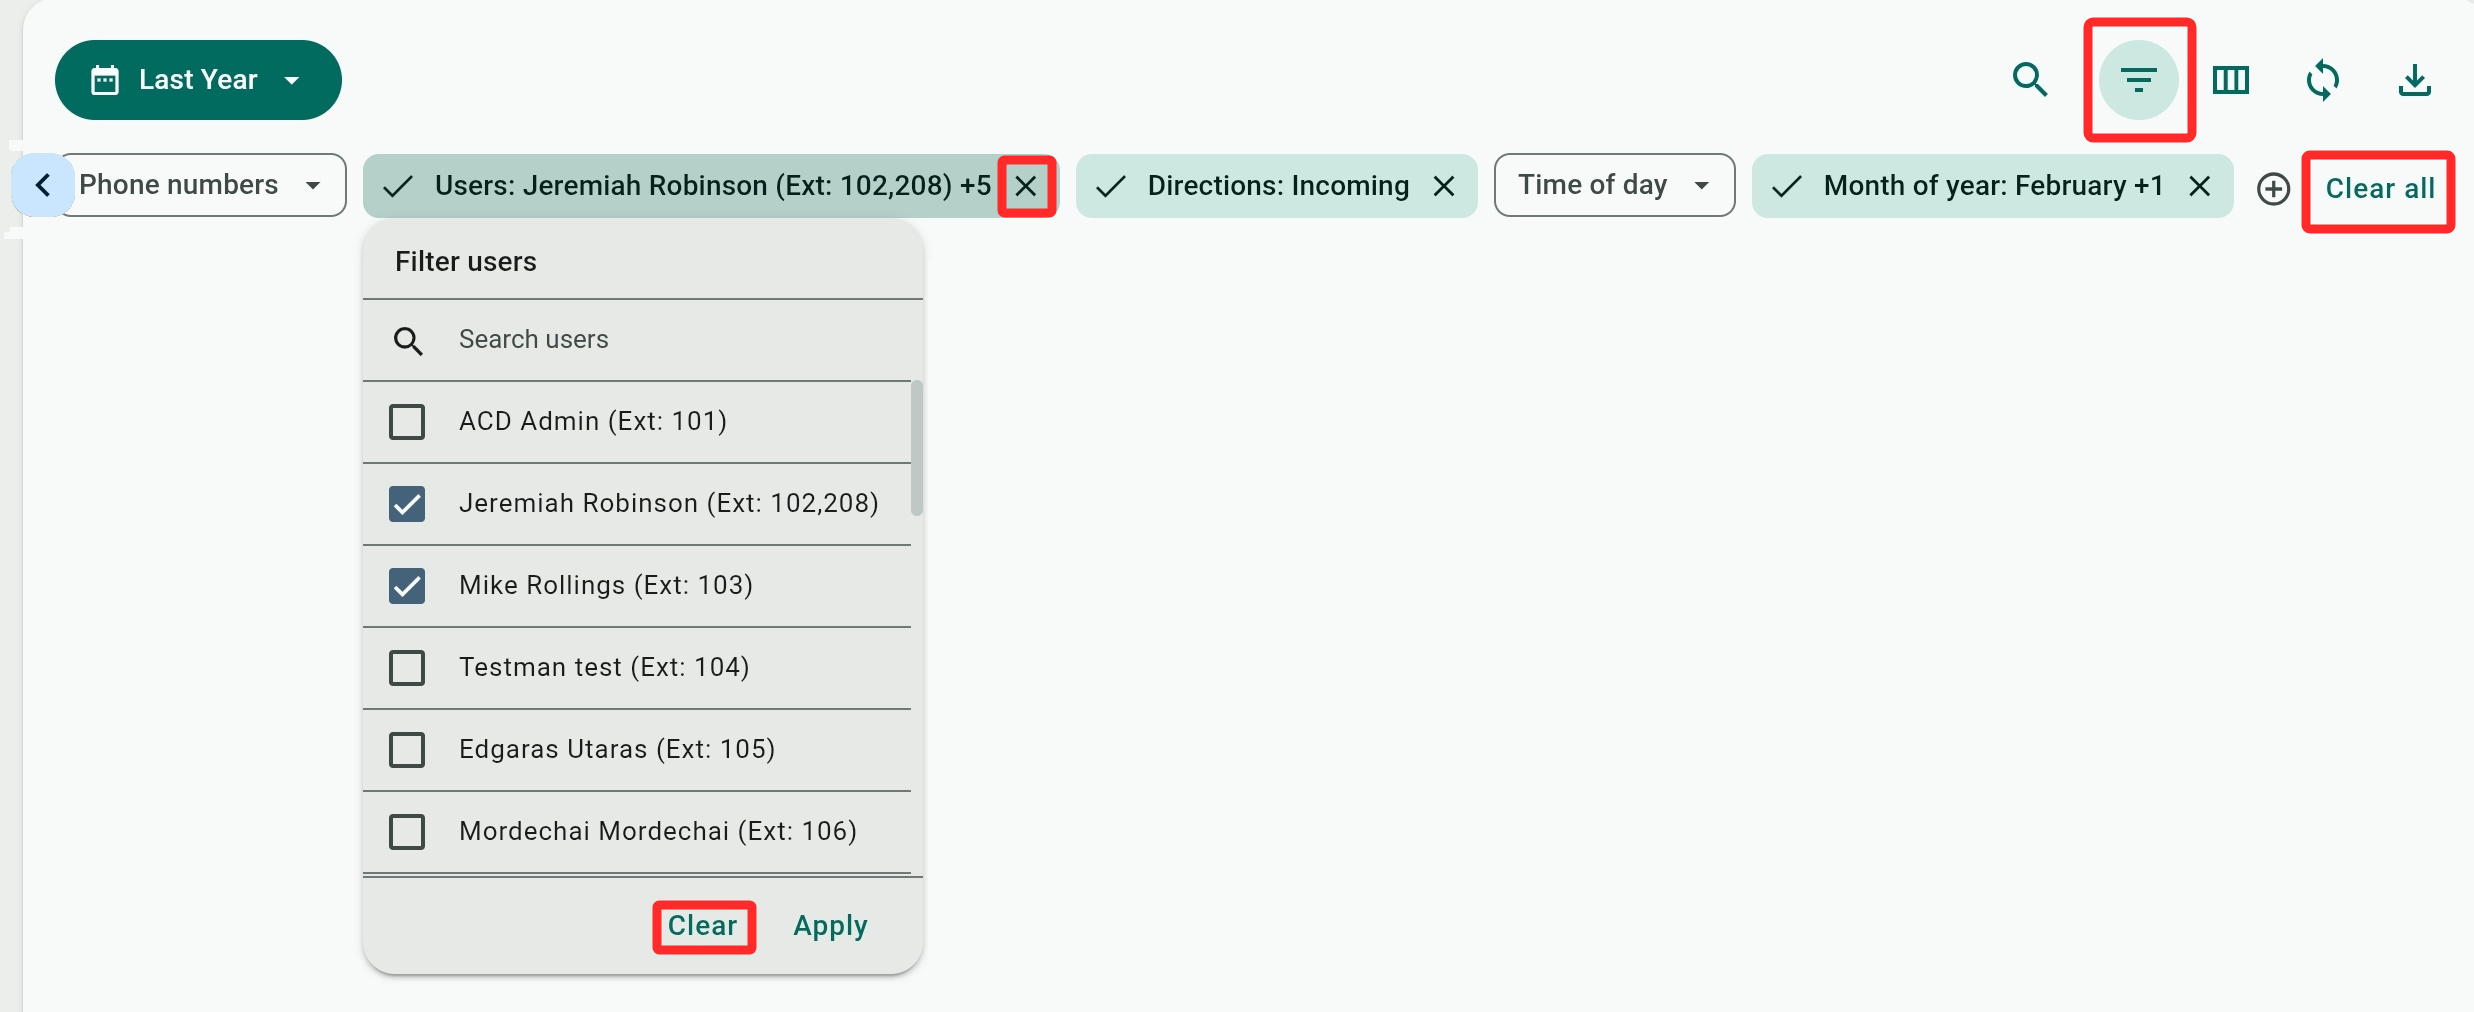Image resolution: width=2474 pixels, height=1012 pixels.
Task: Click the user list scrollbar thumb
Action: coord(917,448)
